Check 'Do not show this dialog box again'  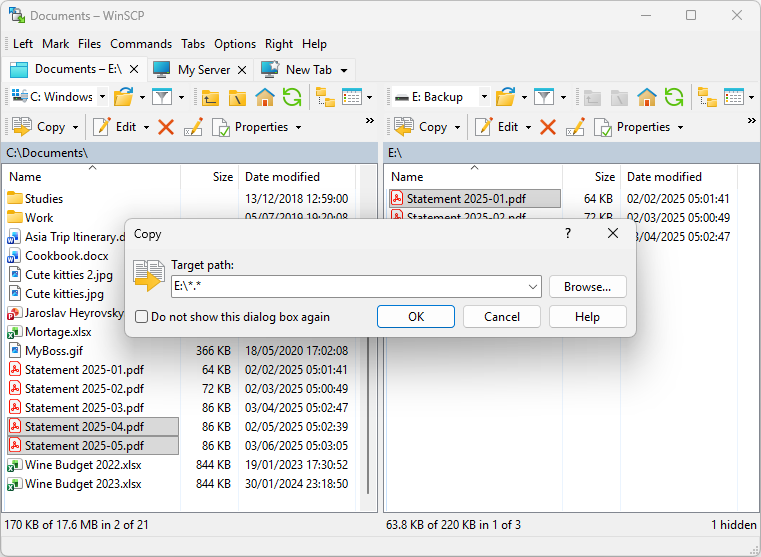(x=142, y=317)
